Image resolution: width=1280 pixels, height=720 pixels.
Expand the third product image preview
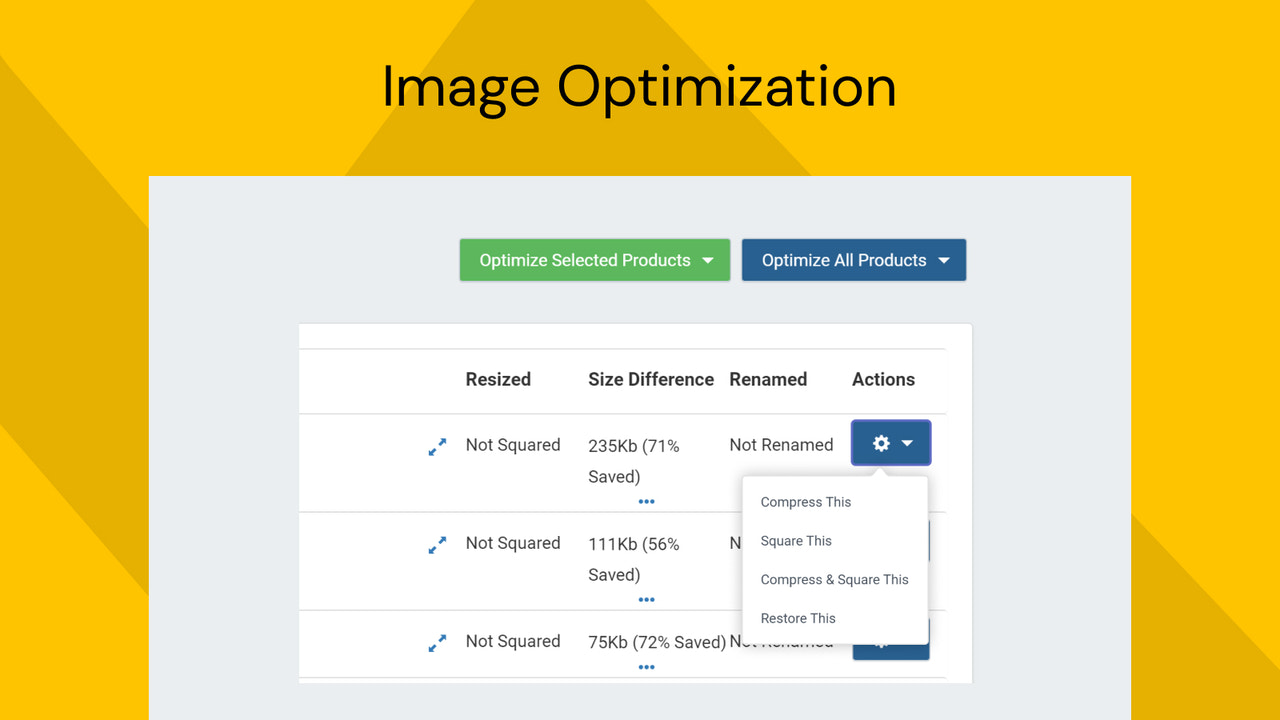pyautogui.click(x=437, y=643)
